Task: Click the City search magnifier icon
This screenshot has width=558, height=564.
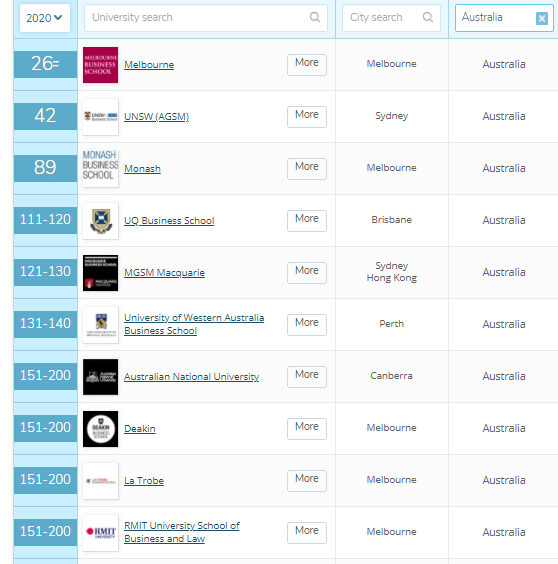Action: coord(427,17)
